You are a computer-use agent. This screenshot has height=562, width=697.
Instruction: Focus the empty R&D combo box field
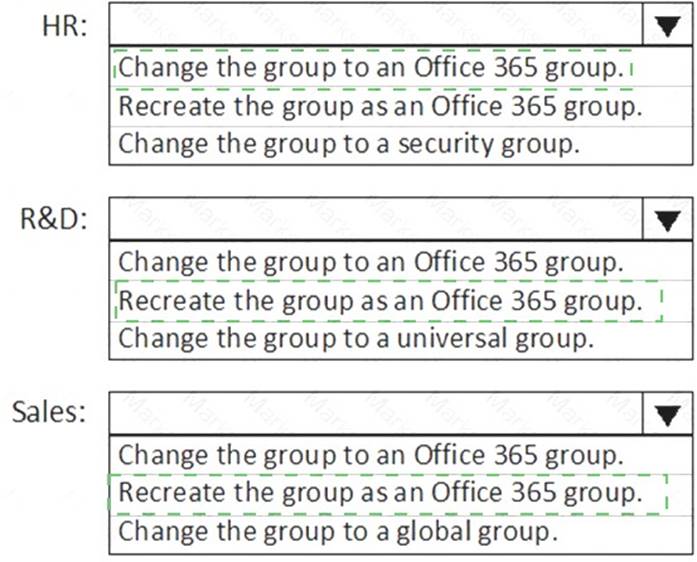point(375,220)
